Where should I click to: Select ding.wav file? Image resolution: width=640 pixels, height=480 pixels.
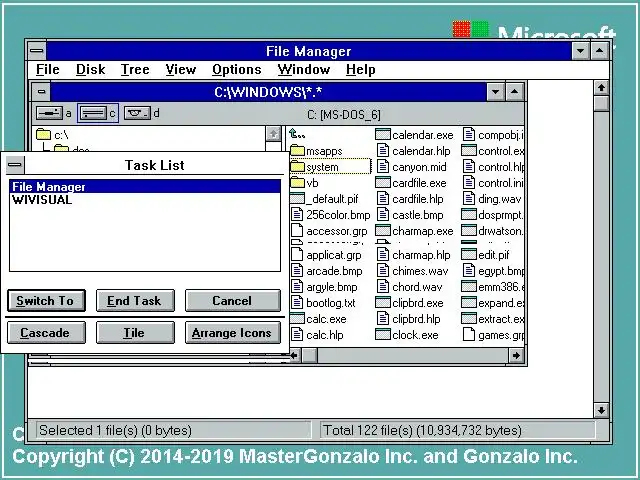(492, 199)
